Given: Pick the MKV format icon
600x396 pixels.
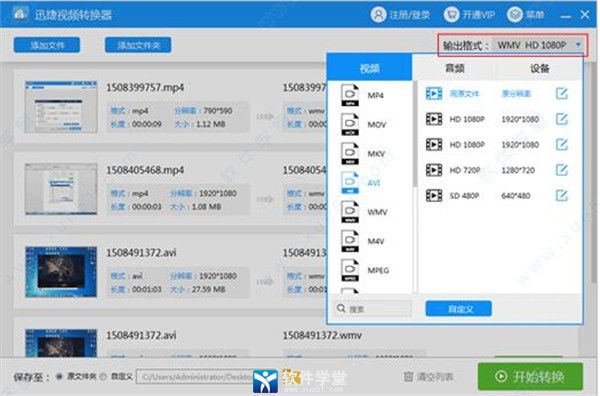Looking at the screenshot, I should pyautogui.click(x=350, y=153).
